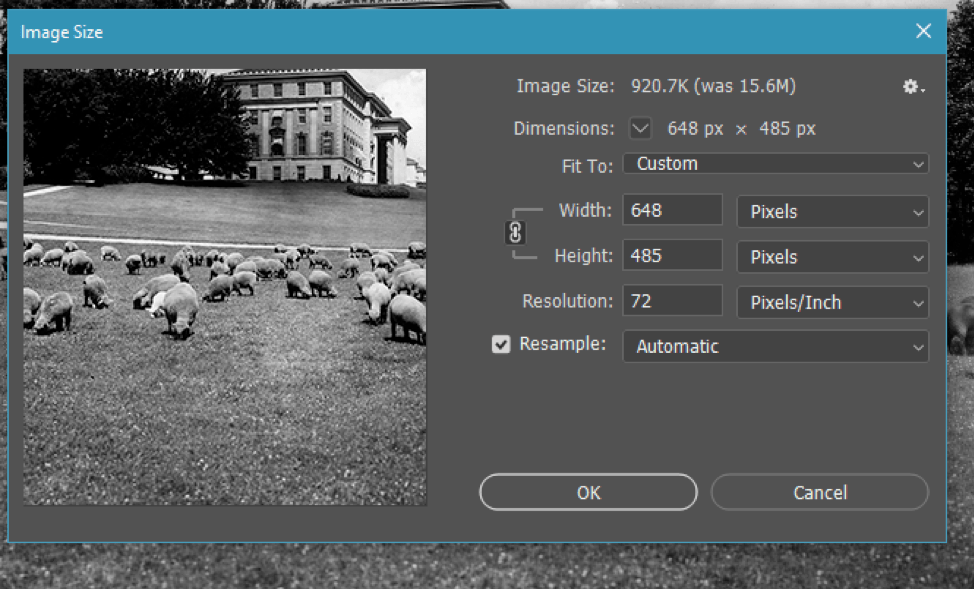Click the Height input field
Viewport: 974px width, 589px height.
[673, 255]
